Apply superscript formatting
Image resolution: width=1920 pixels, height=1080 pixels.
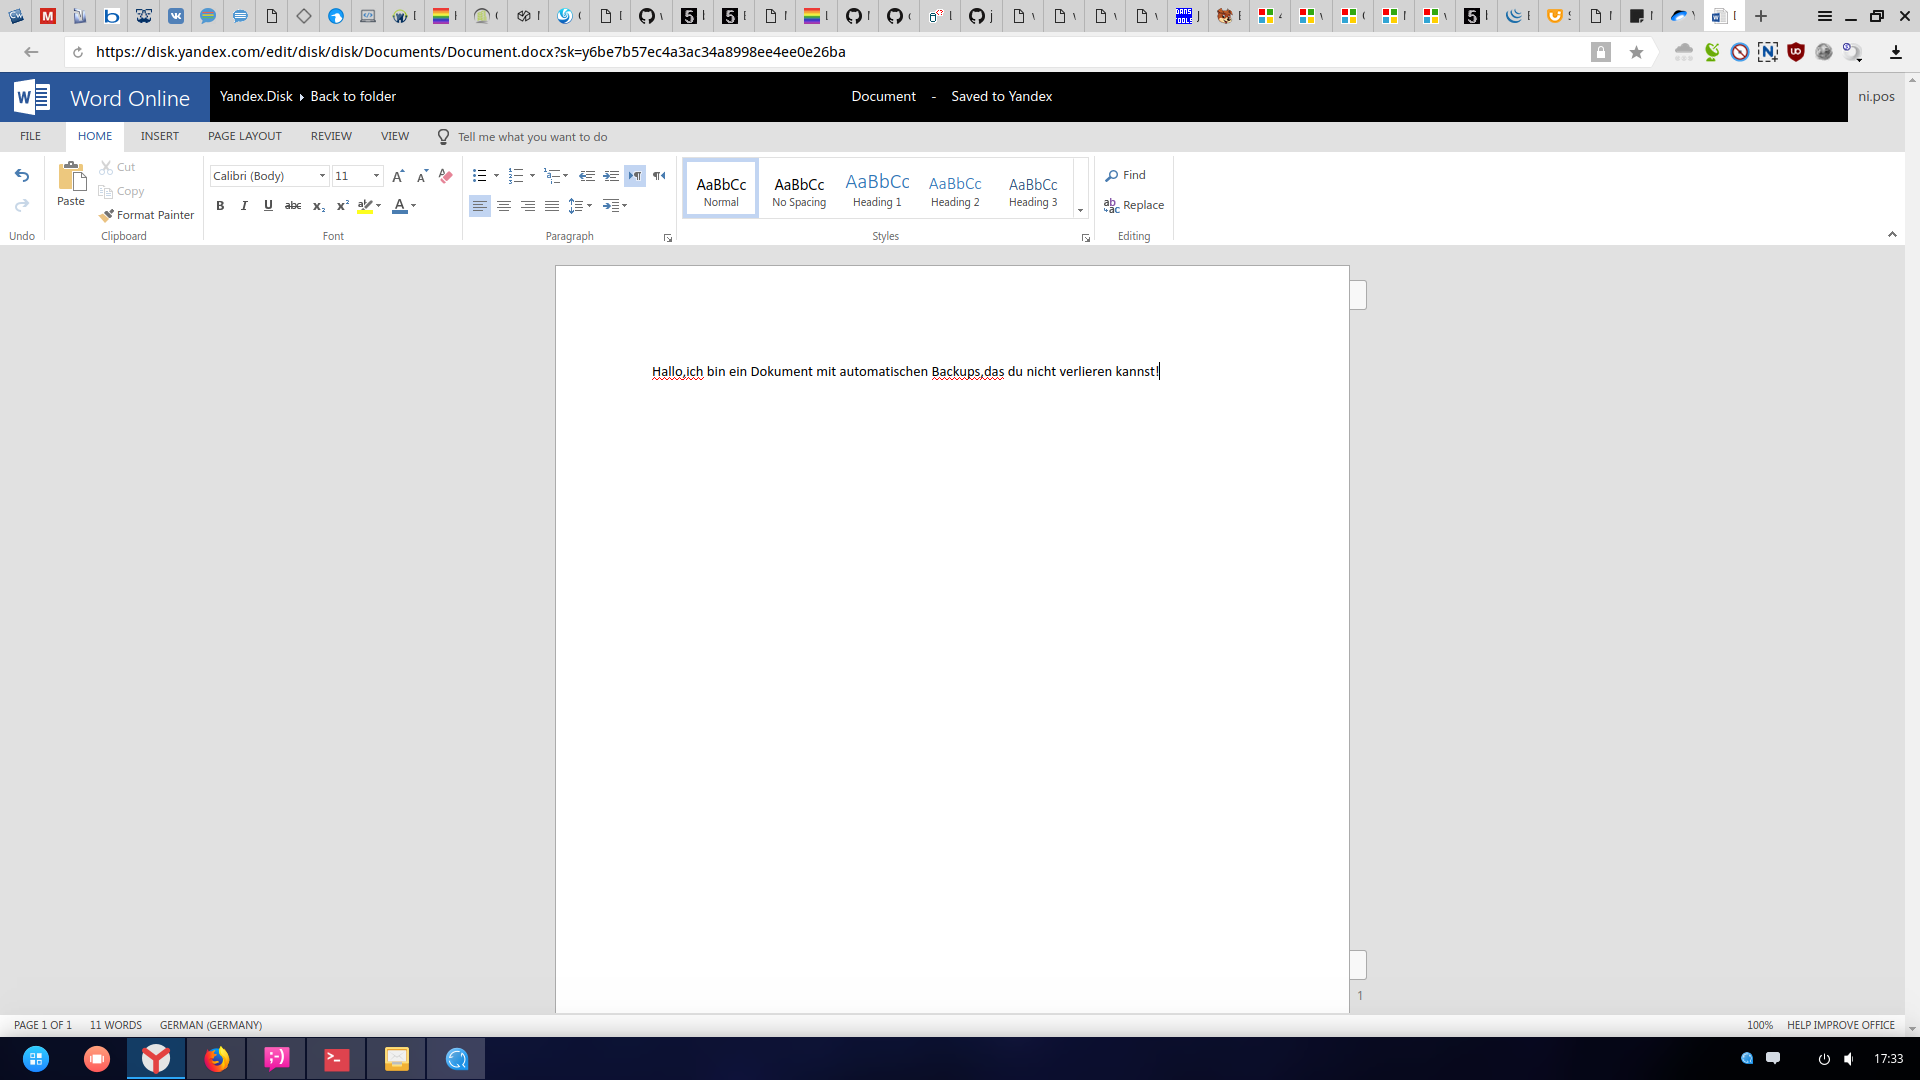[x=342, y=206]
